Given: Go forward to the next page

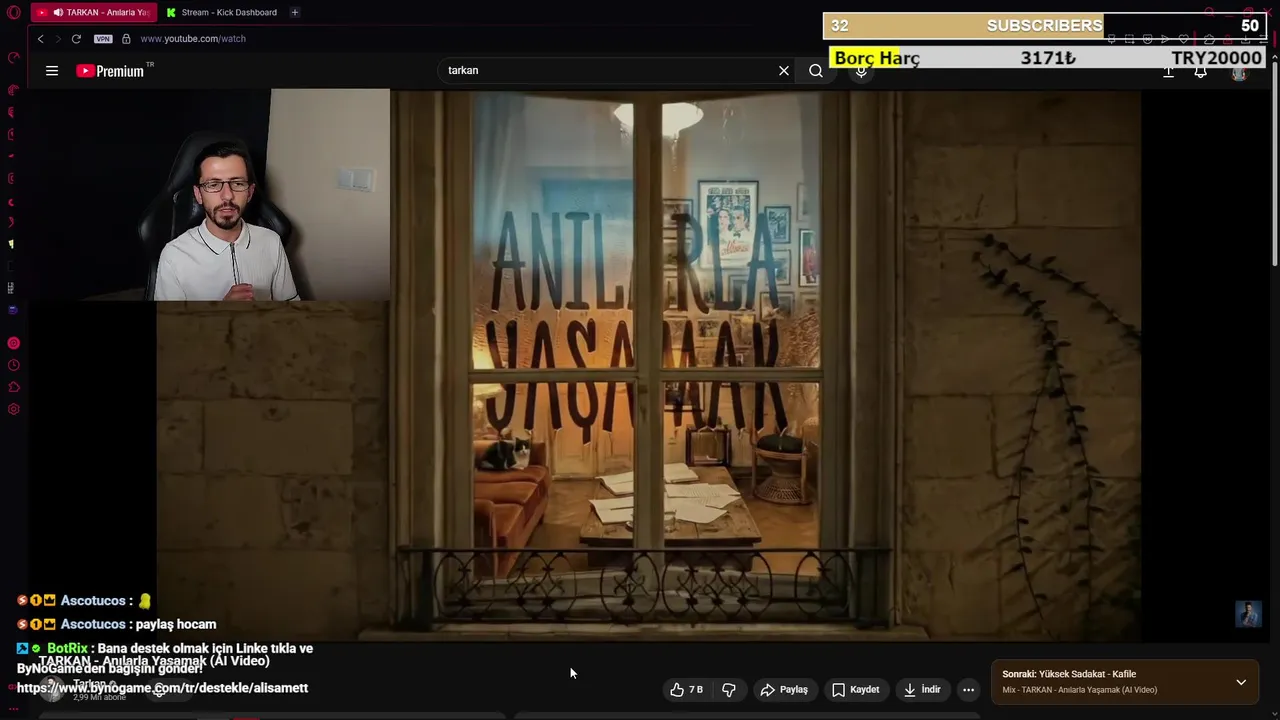Looking at the screenshot, I should (58, 38).
